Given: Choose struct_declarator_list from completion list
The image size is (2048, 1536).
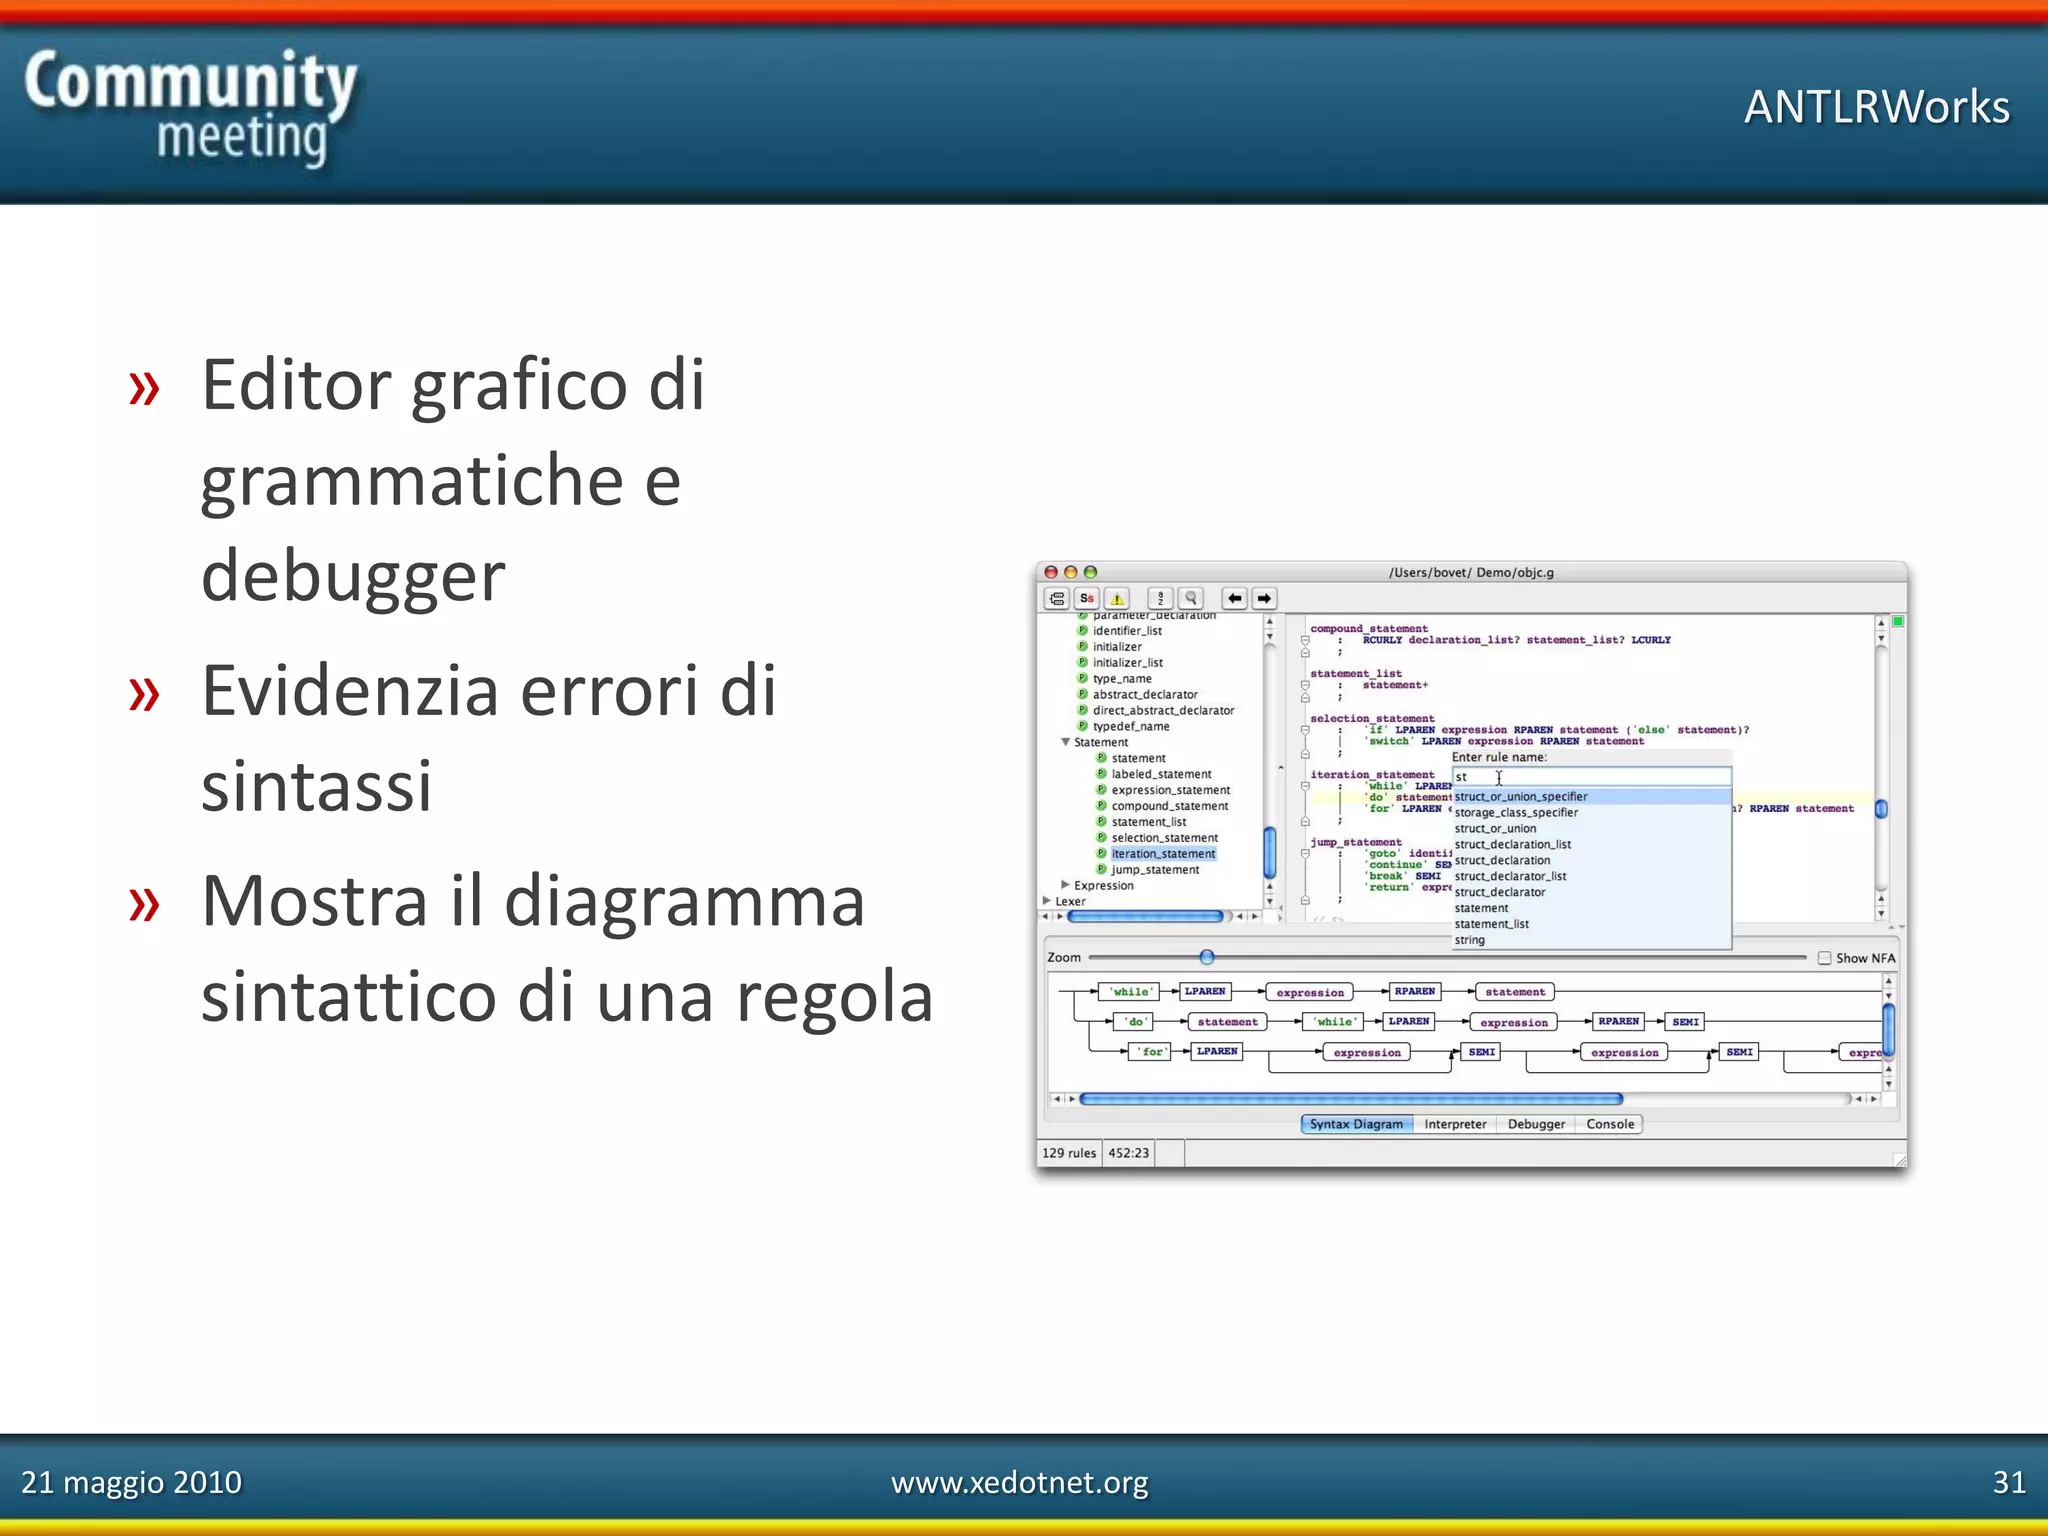Looking at the screenshot, I should point(1591,877).
